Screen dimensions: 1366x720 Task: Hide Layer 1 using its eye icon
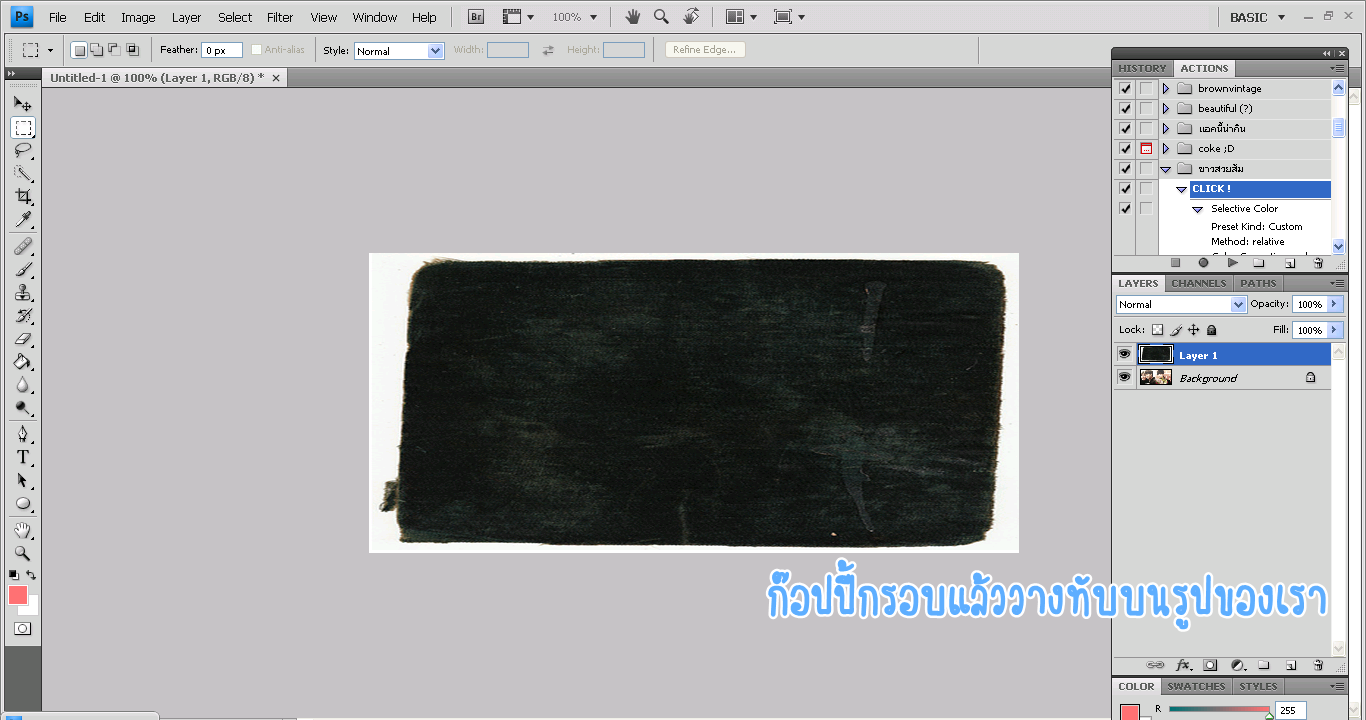pyautogui.click(x=1124, y=354)
